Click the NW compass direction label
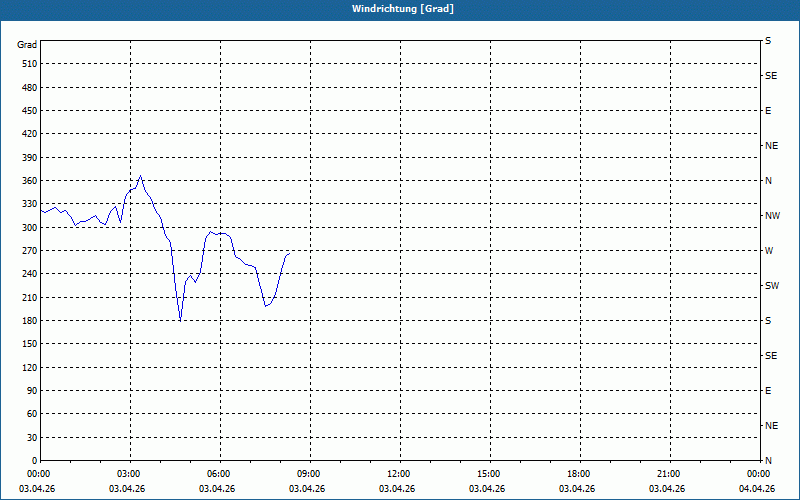Screen dimensions: 800x500 click(x=772, y=216)
